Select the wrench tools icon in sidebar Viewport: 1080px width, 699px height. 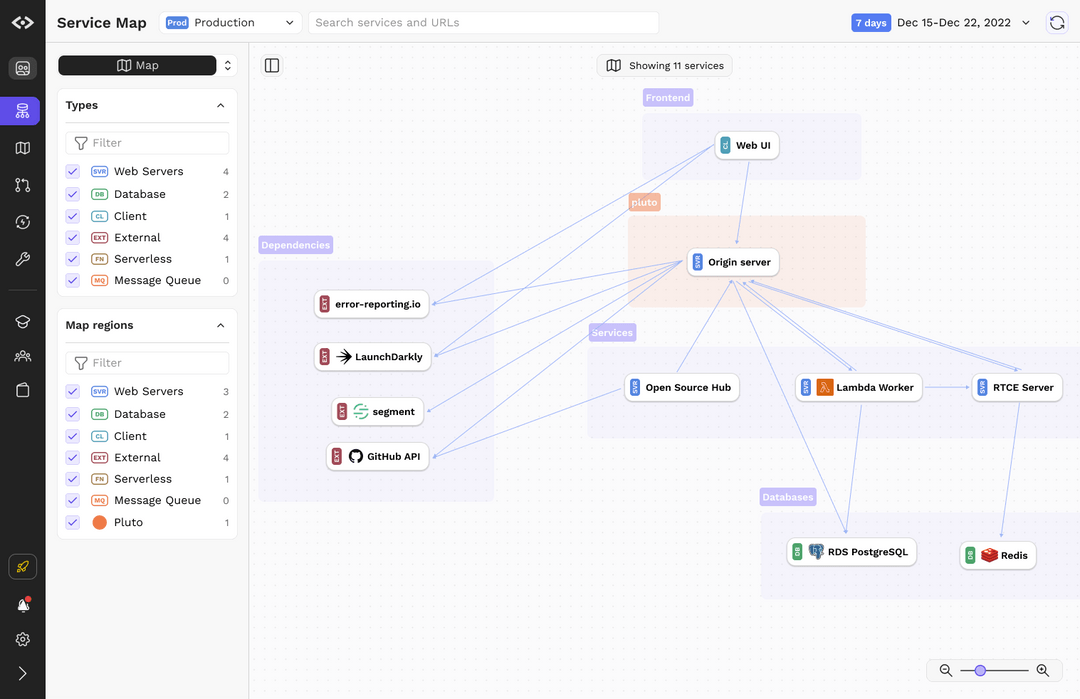[22, 259]
